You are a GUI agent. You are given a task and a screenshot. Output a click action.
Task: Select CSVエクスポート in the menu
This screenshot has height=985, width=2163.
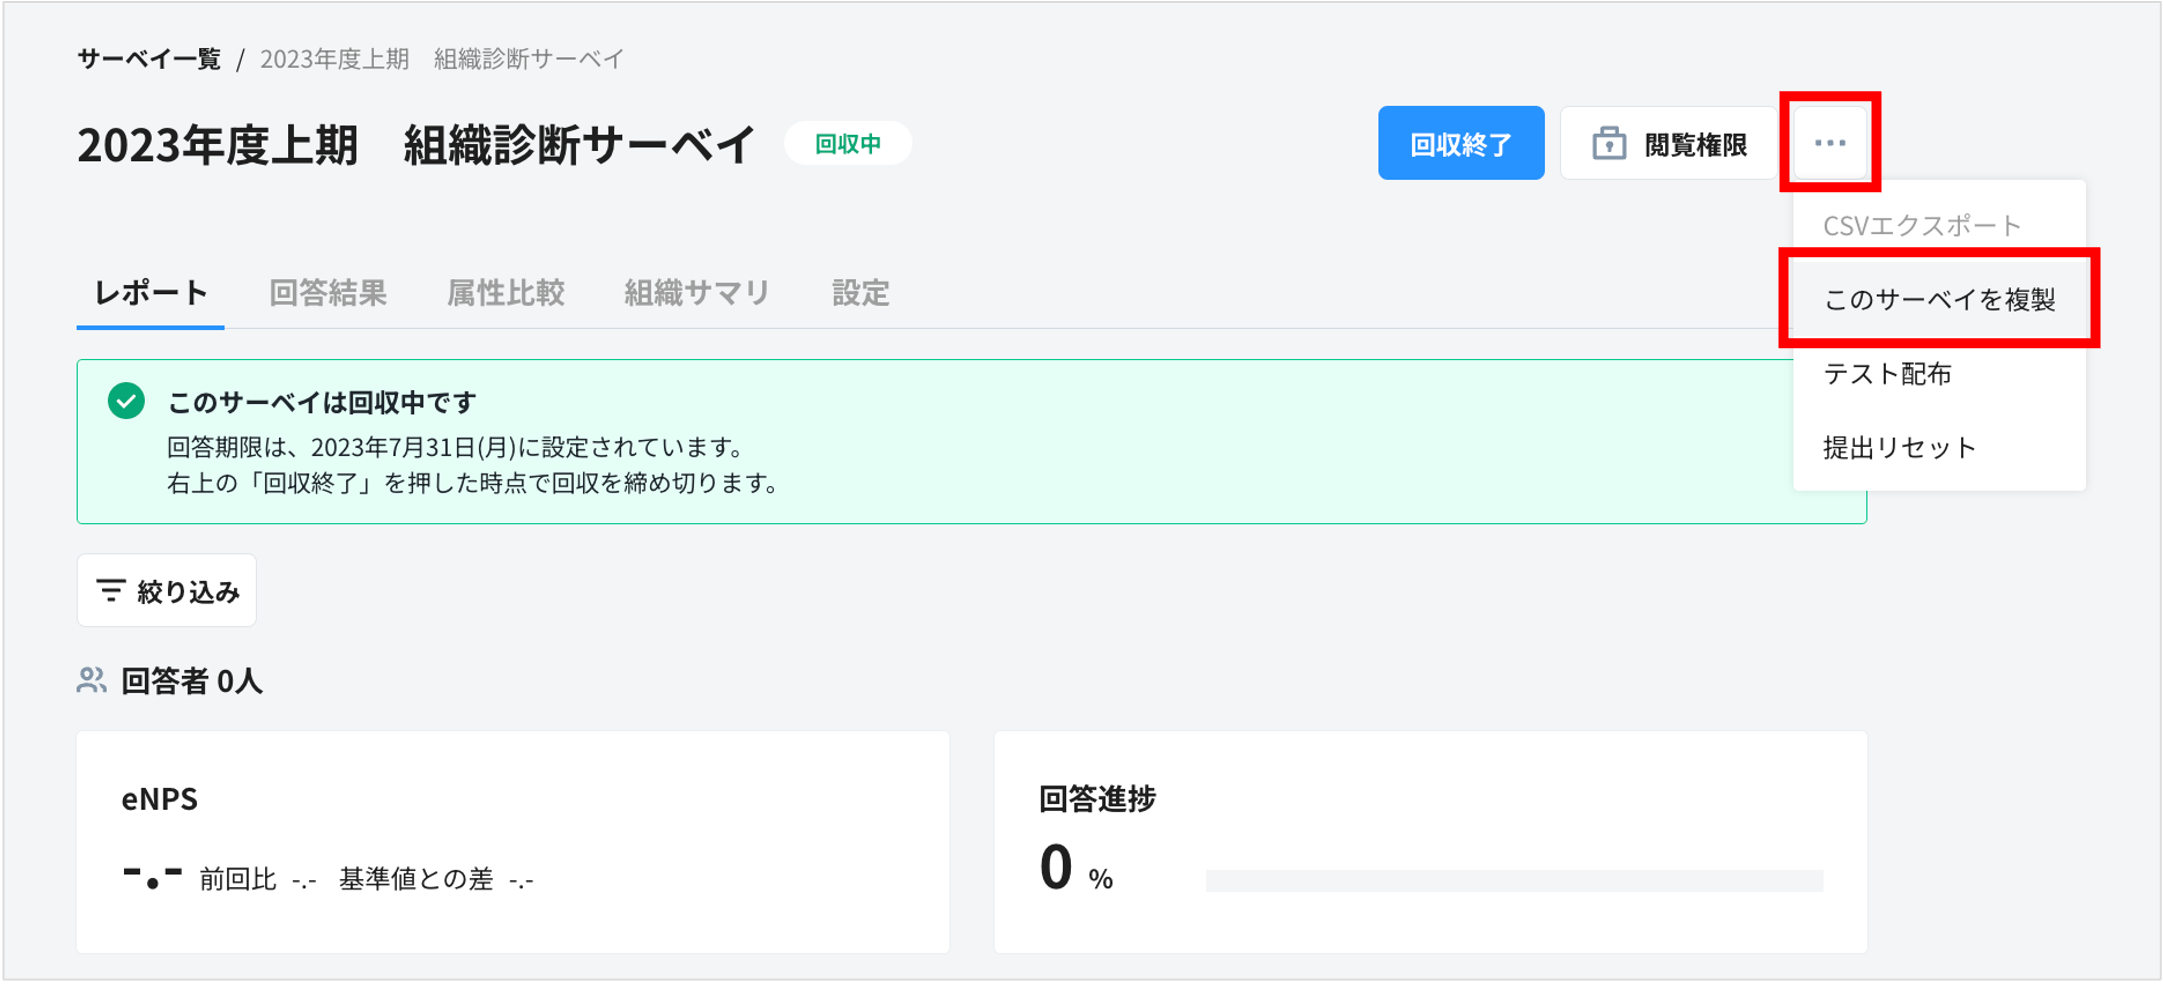tap(1921, 224)
